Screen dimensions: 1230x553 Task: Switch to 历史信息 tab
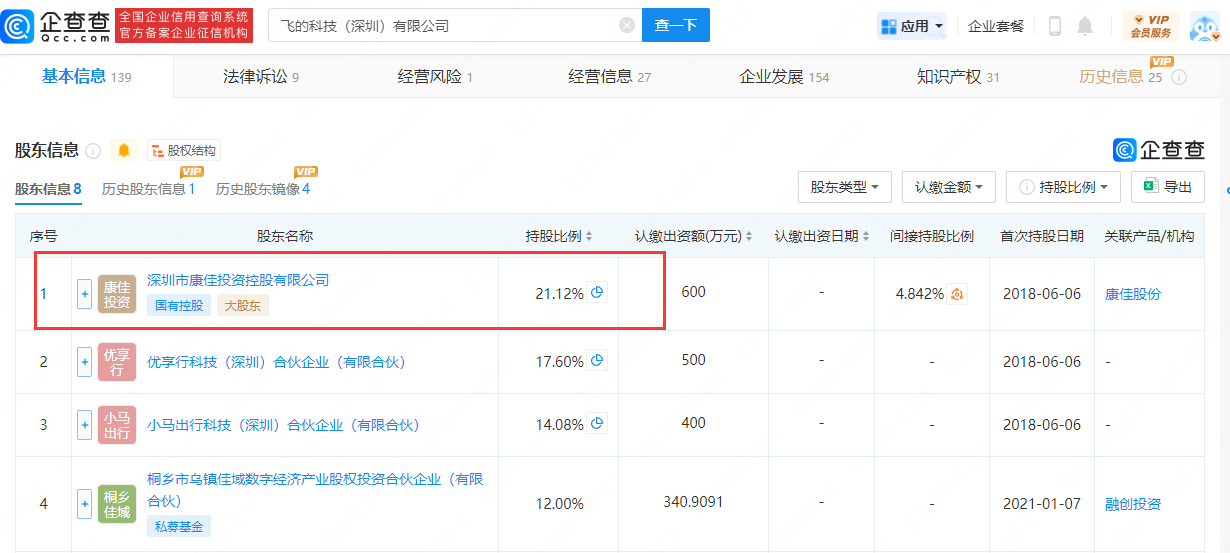pos(1120,77)
